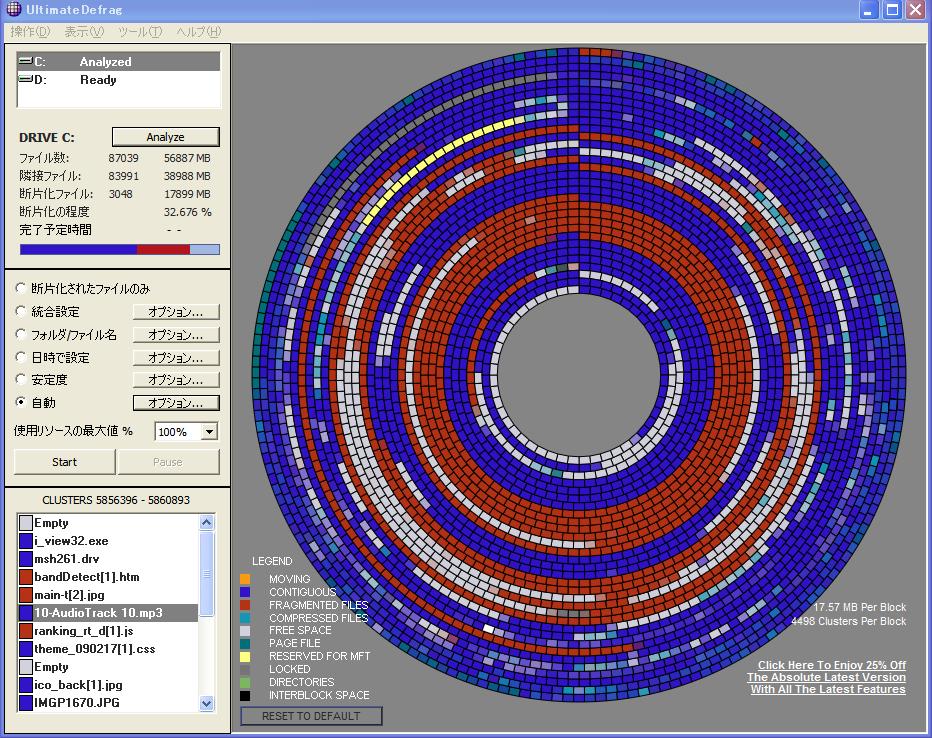Click the blue icon beside msh261.drv

point(26,559)
